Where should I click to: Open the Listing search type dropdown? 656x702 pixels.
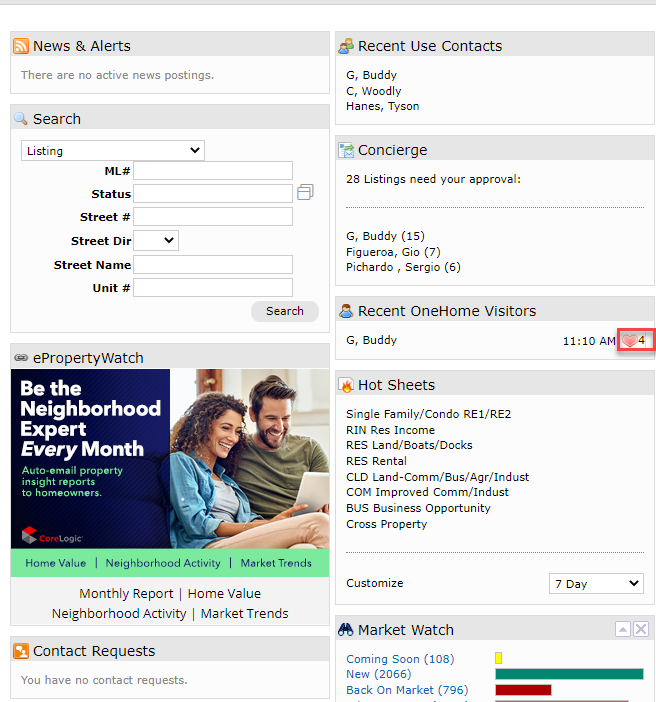112,151
